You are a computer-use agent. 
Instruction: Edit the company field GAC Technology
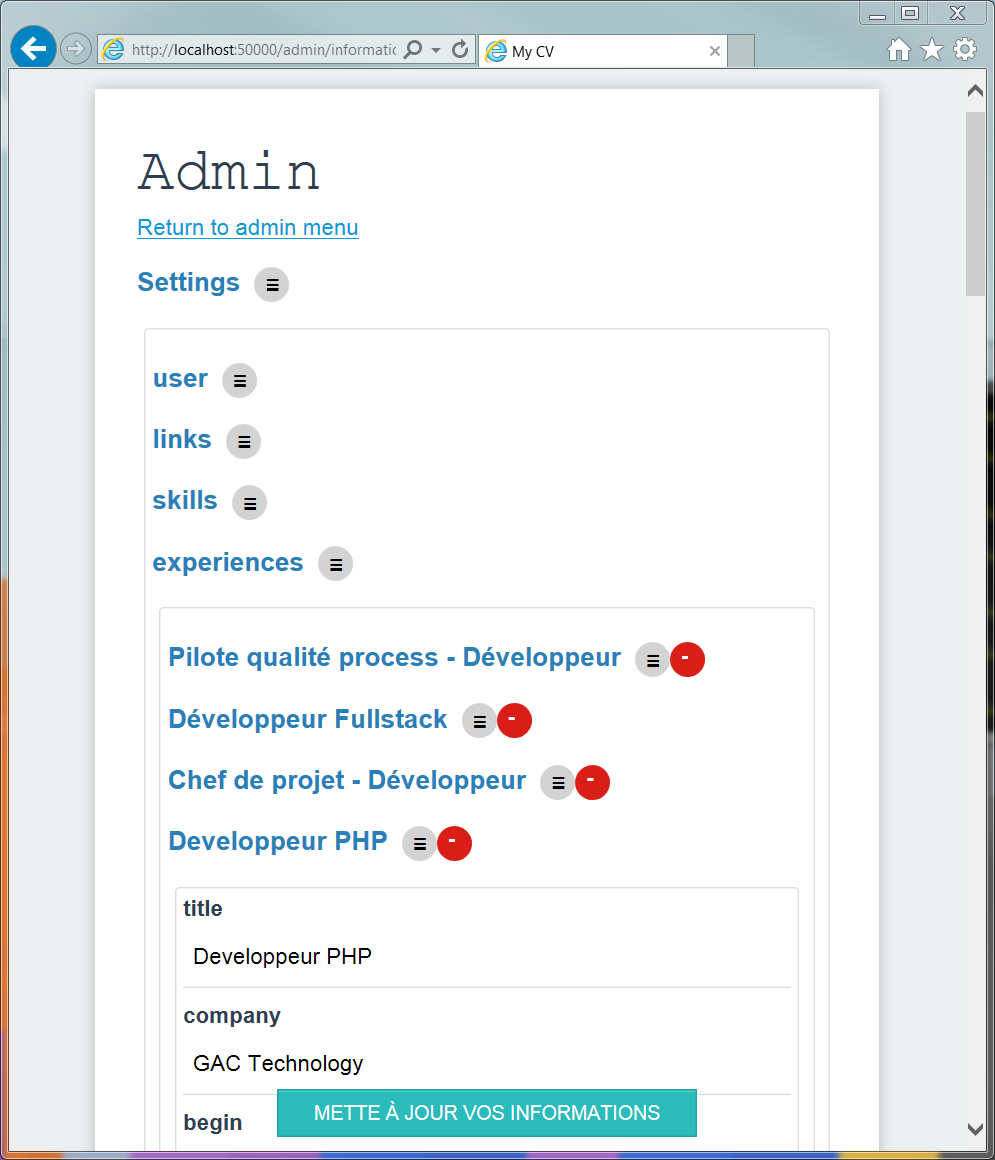(487, 1064)
